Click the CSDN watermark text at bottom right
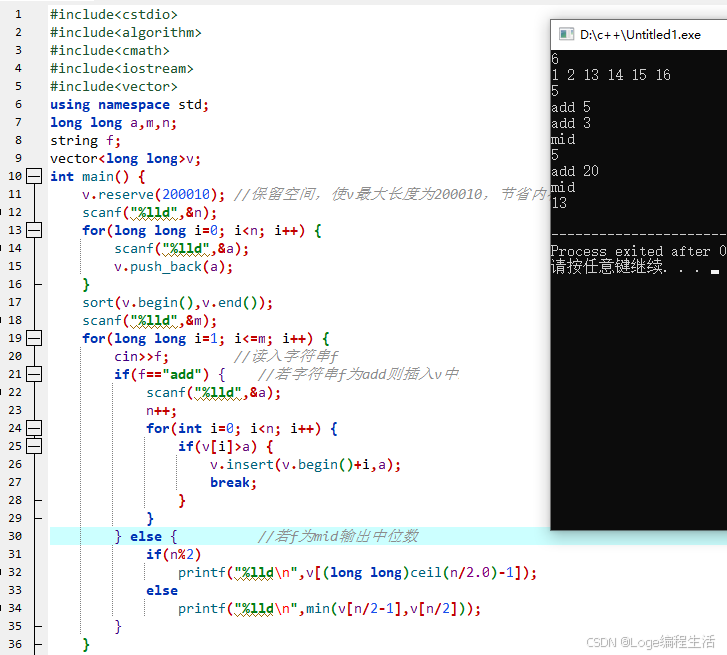 click(650, 641)
